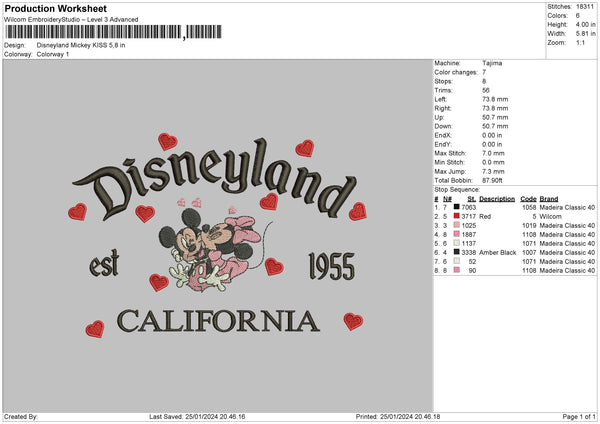Image resolution: width=600 pixels, height=424 pixels.
Task: Click the "Stop Sequence:" label
Action: point(457,189)
